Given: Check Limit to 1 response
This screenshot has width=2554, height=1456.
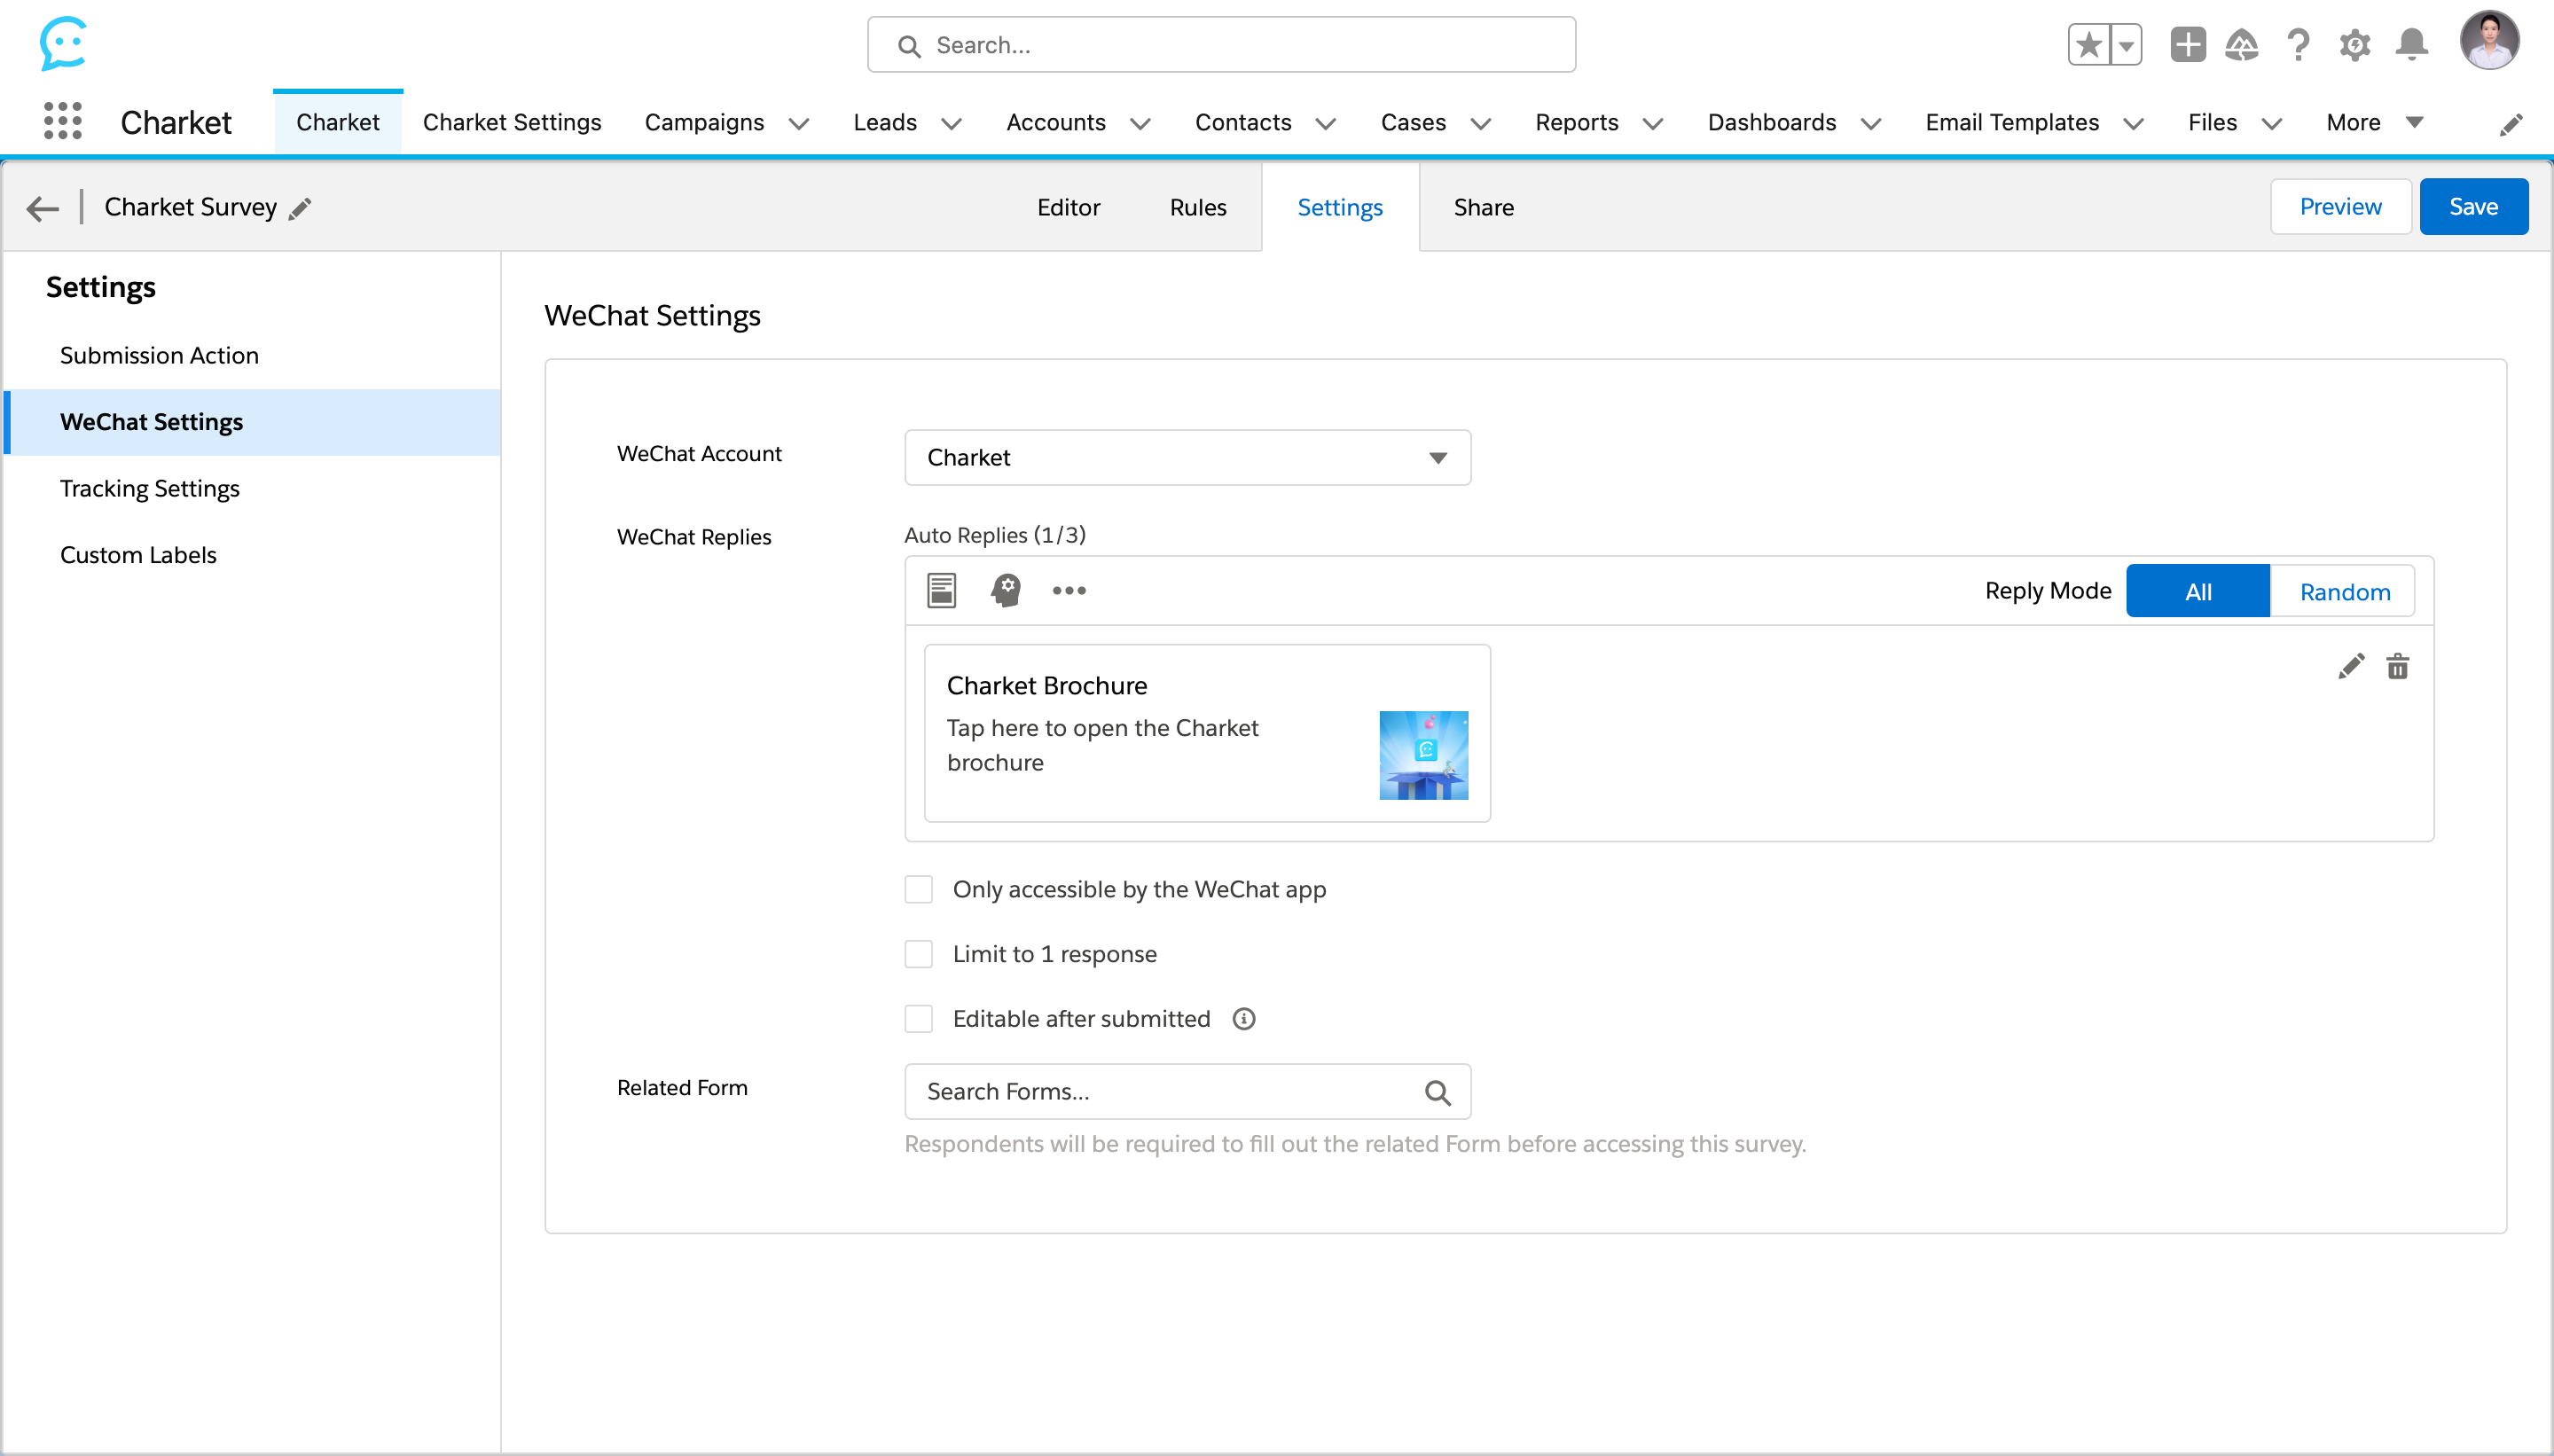Looking at the screenshot, I should tap(918, 954).
